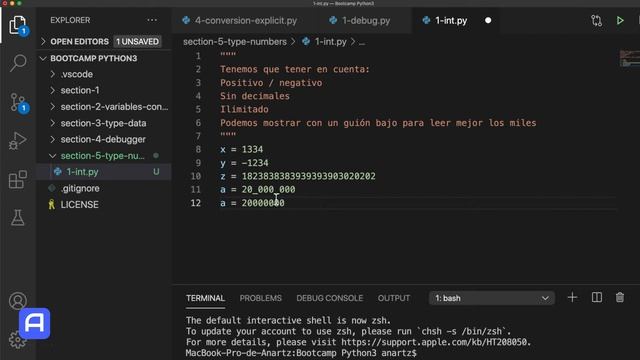Switch to the DEBUG CONSOLE panel tab

pyautogui.click(x=329, y=298)
